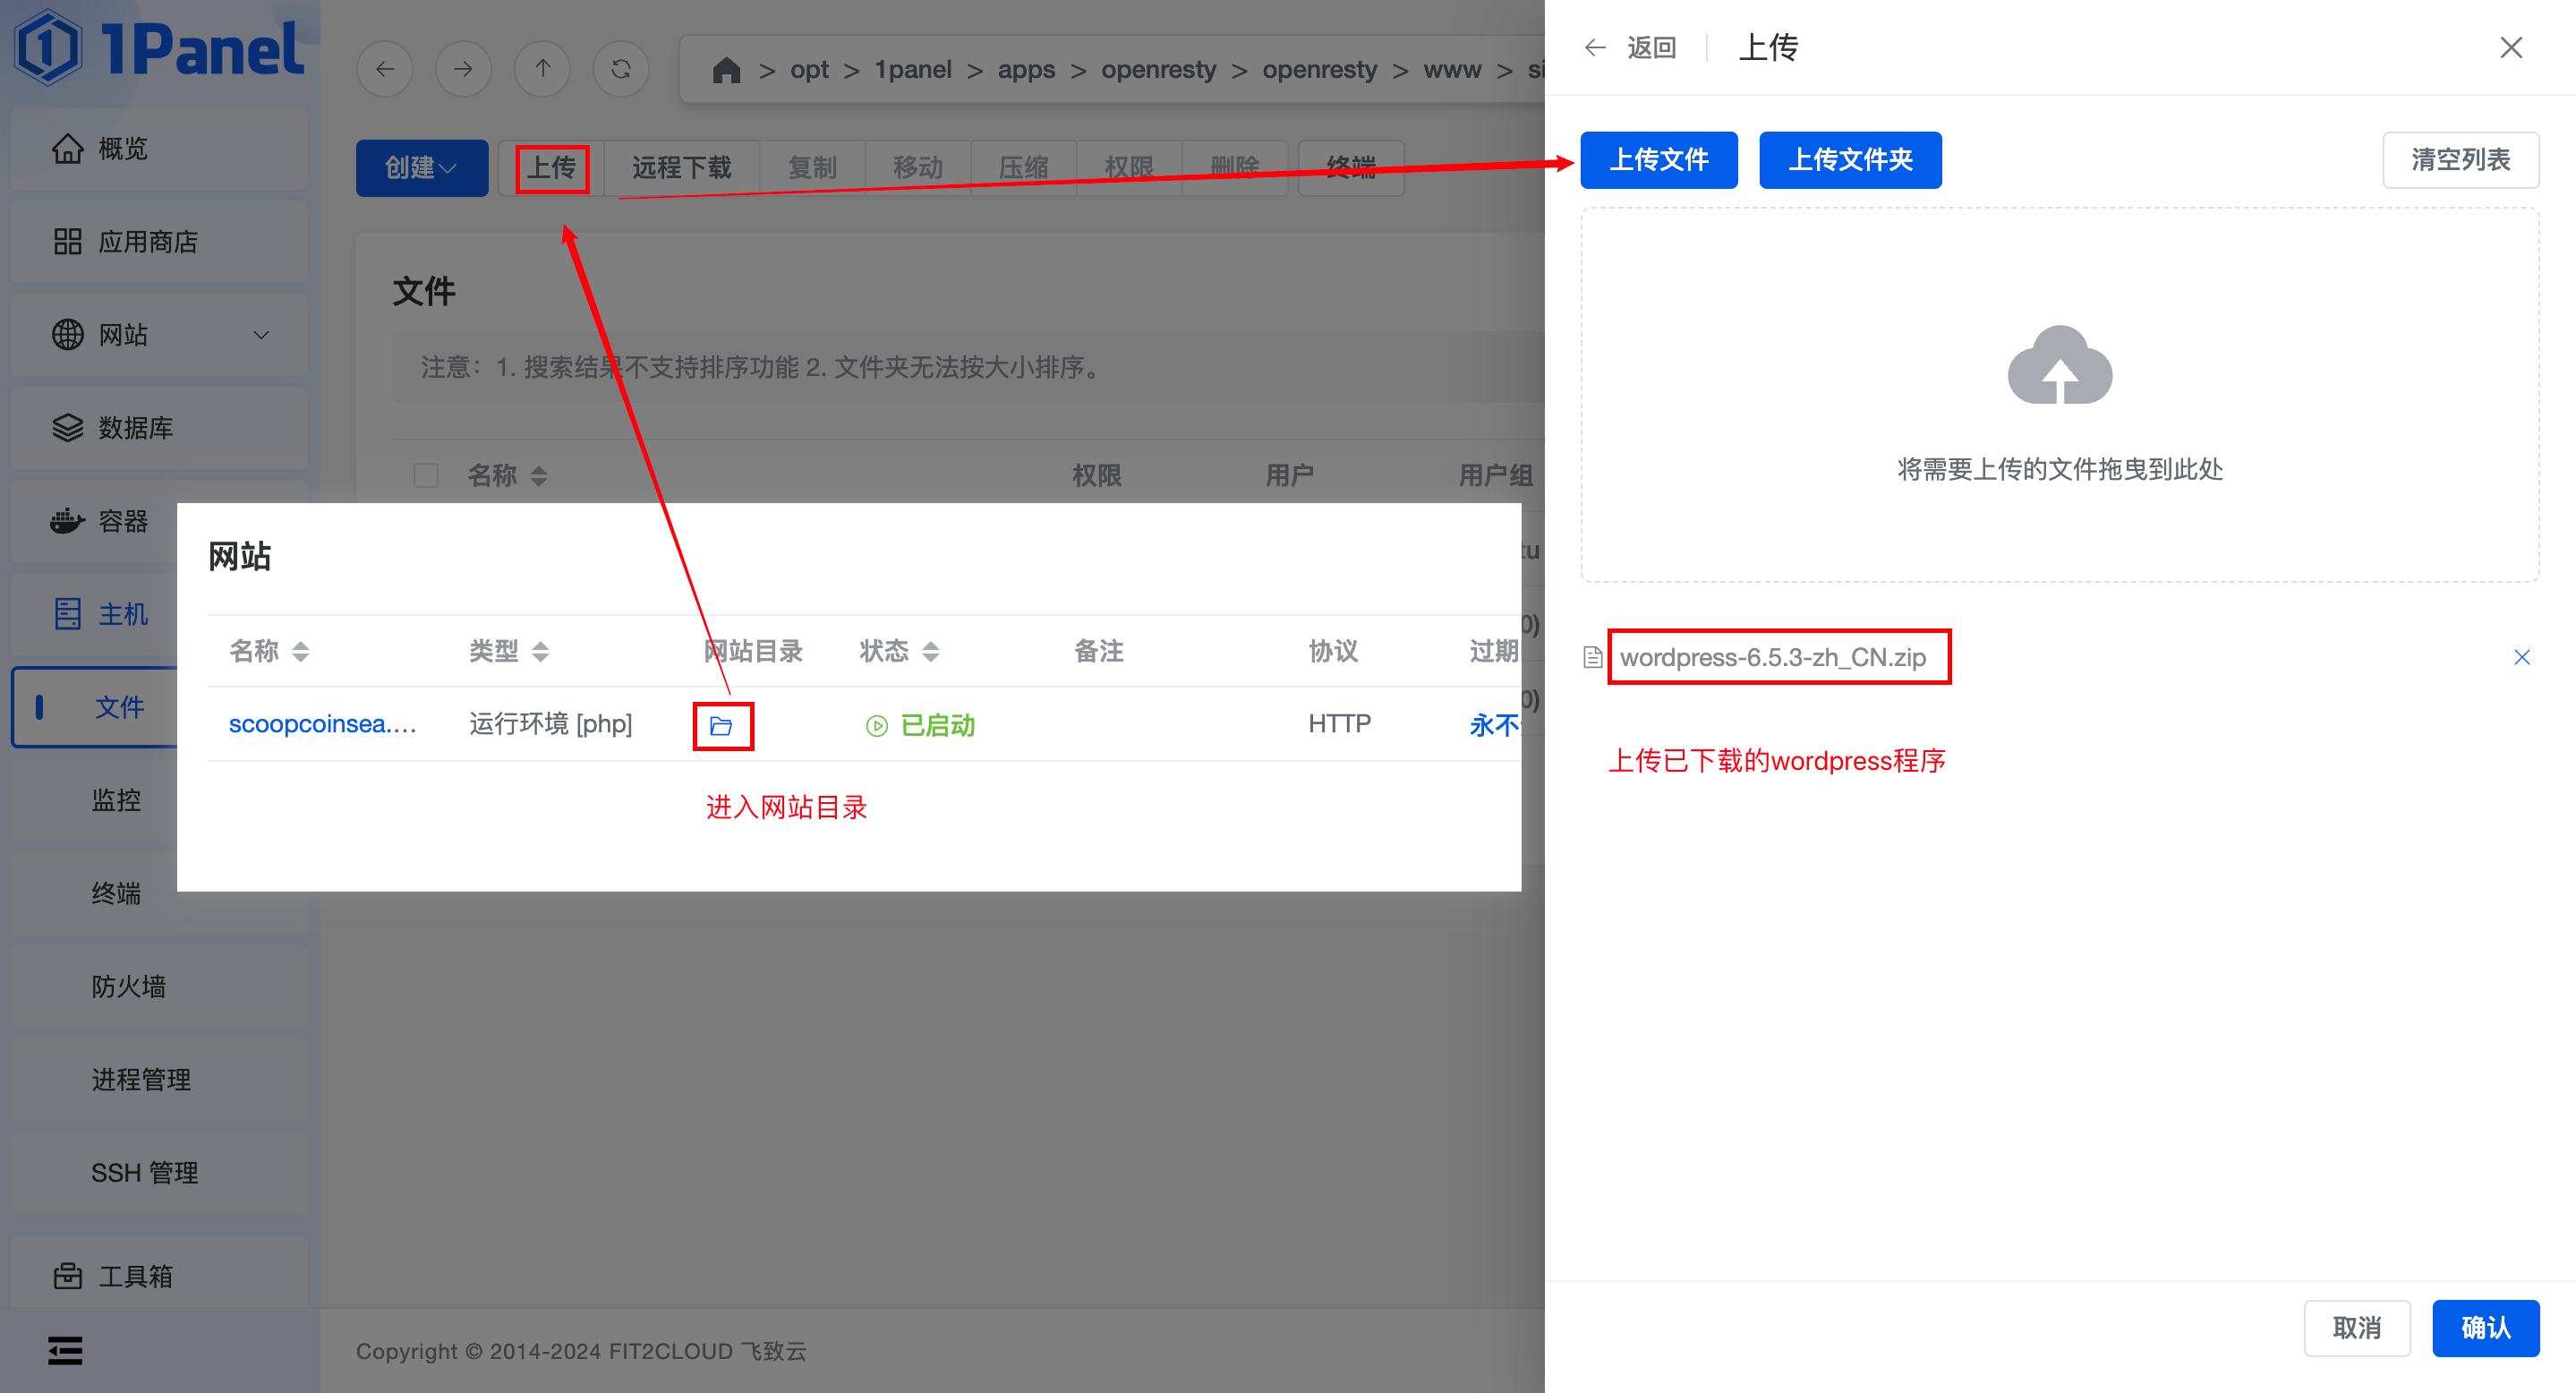This screenshot has height=1393, width=2576.
Task: Click 清空列表 clear list button
Action: [x=2461, y=160]
